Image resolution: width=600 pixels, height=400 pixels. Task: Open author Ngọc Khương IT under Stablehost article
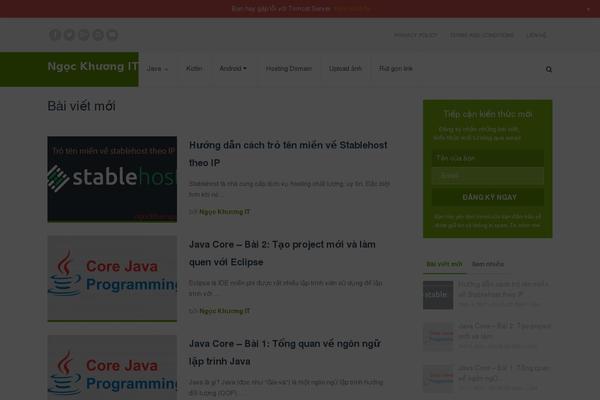click(225, 212)
